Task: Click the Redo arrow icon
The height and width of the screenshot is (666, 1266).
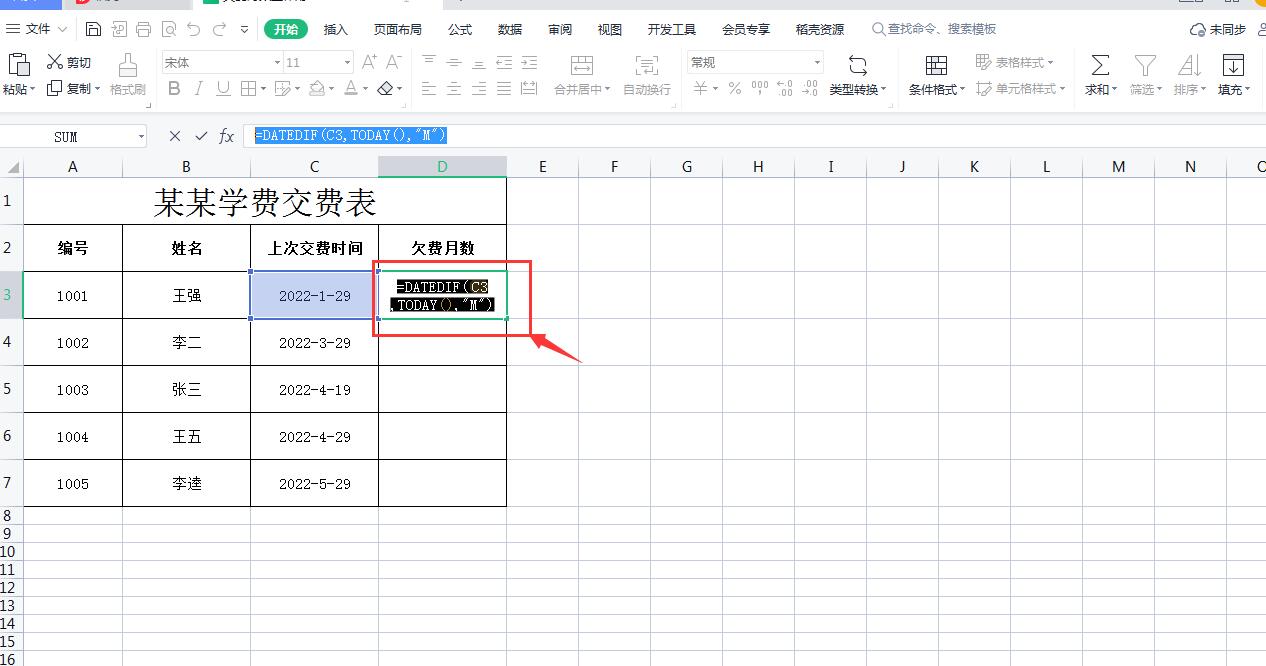Action: click(x=219, y=30)
